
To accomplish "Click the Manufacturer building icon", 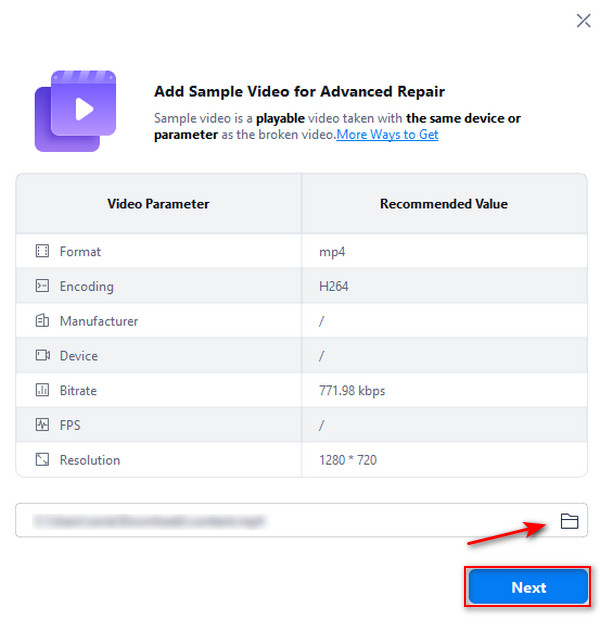I will [42, 320].
